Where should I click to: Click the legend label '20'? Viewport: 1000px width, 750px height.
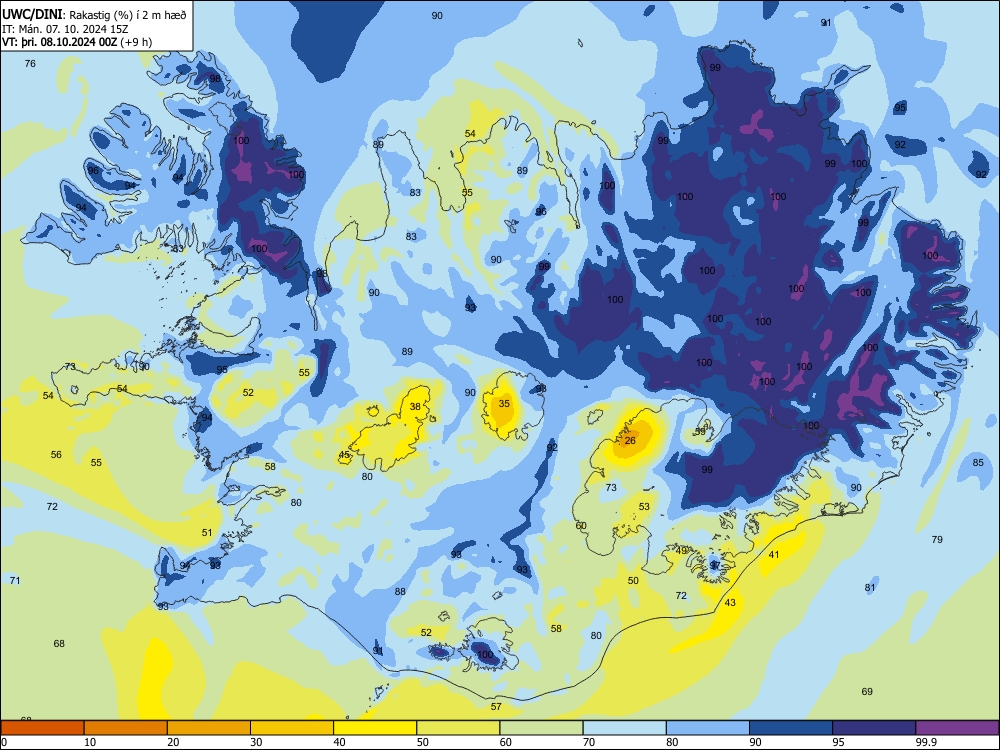(173, 742)
